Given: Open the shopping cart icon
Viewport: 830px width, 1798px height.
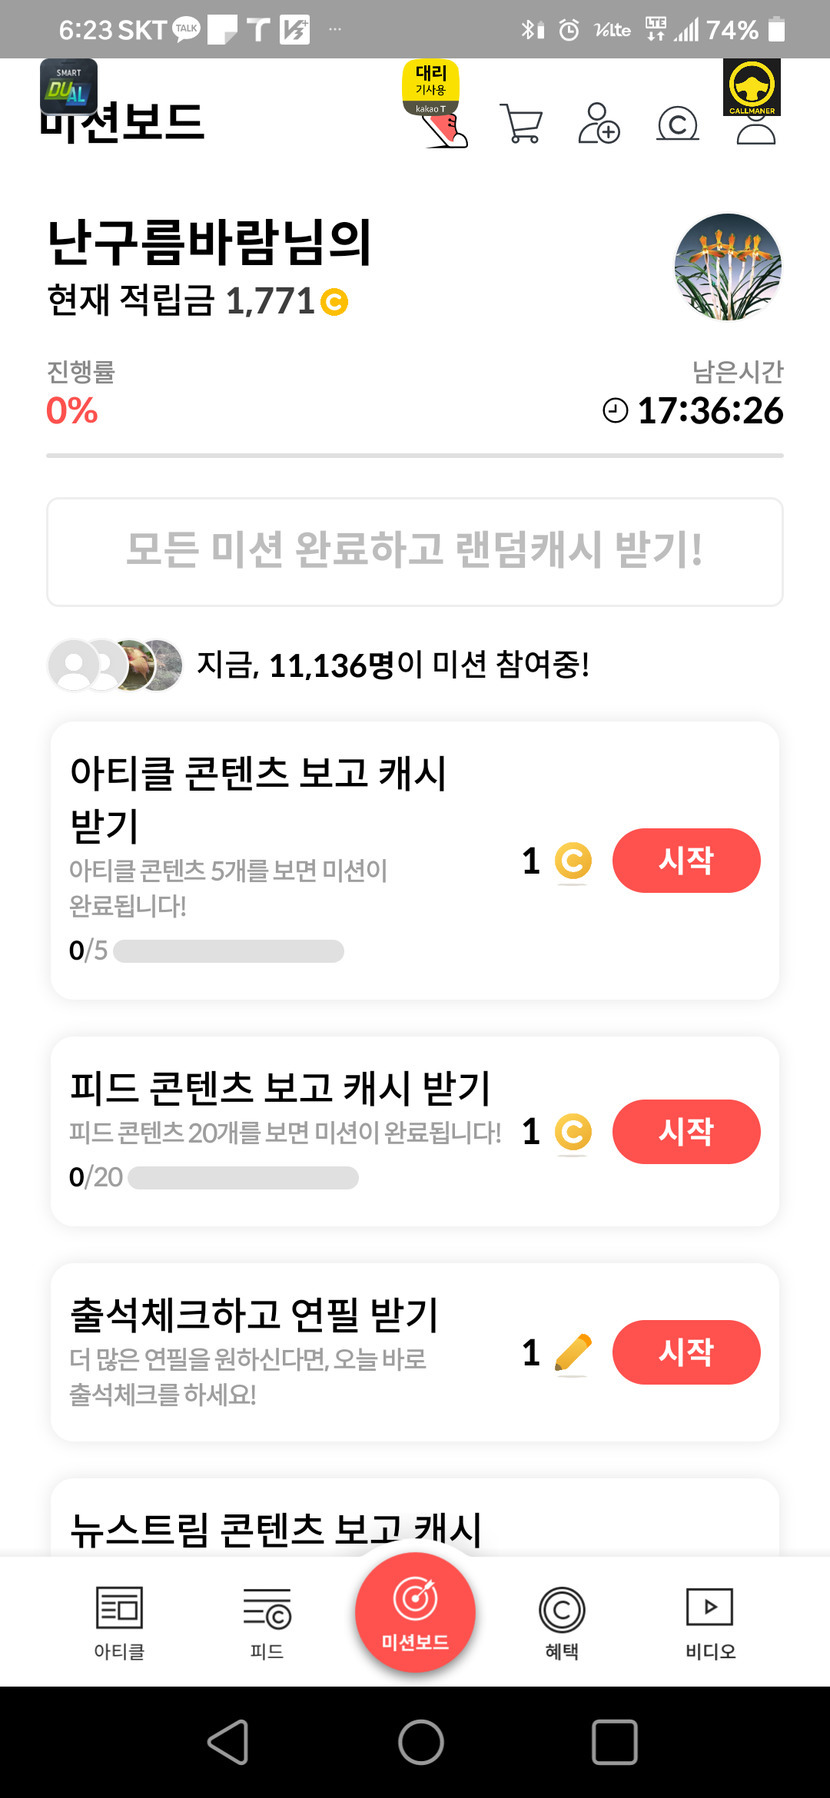Looking at the screenshot, I should tap(521, 125).
